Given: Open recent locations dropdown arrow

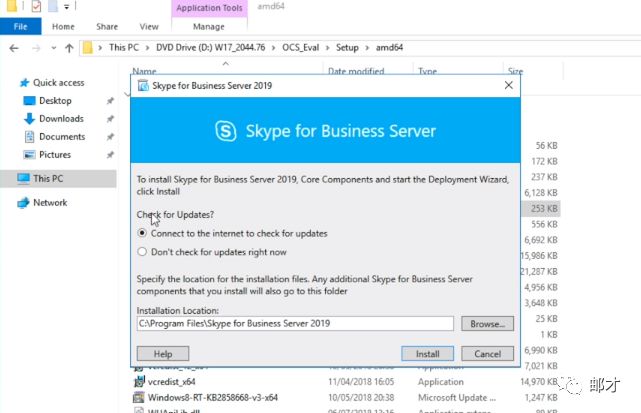Looking at the screenshot, I should 52,48.
